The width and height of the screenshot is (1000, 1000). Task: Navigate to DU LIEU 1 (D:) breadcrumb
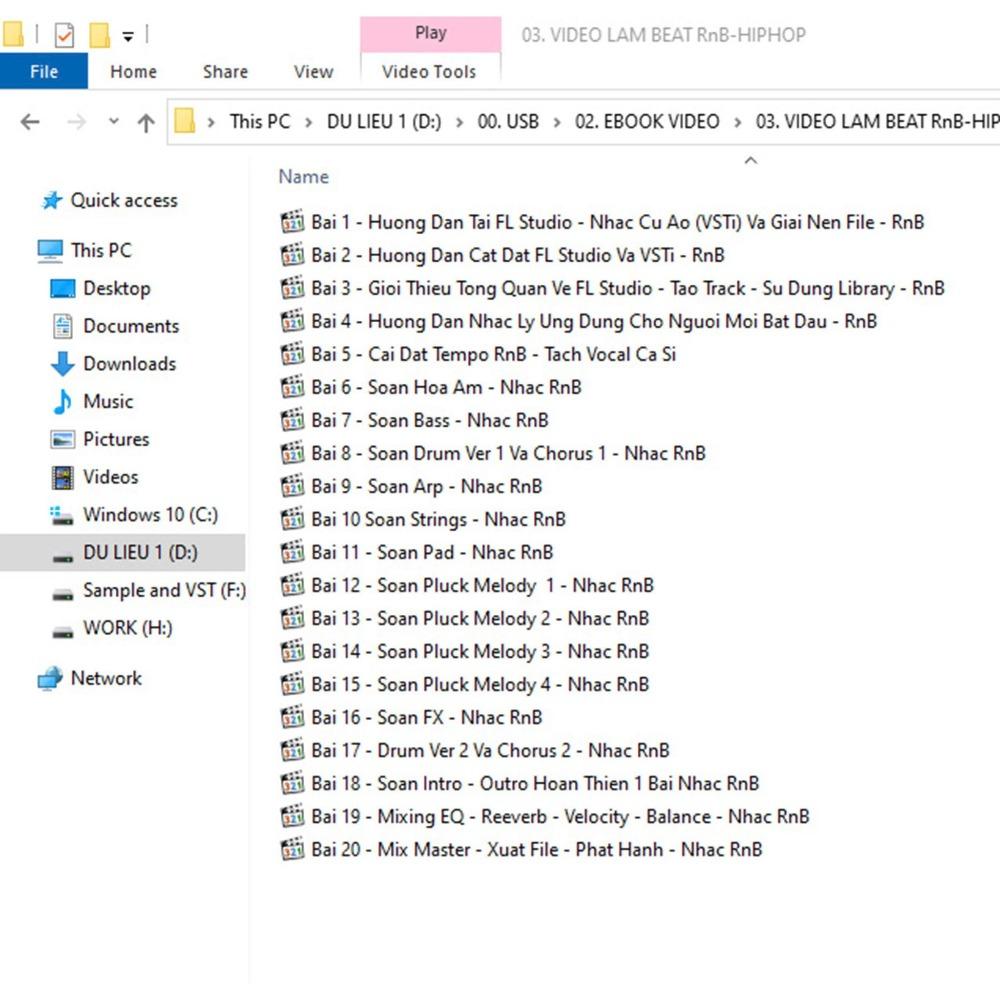coord(384,121)
